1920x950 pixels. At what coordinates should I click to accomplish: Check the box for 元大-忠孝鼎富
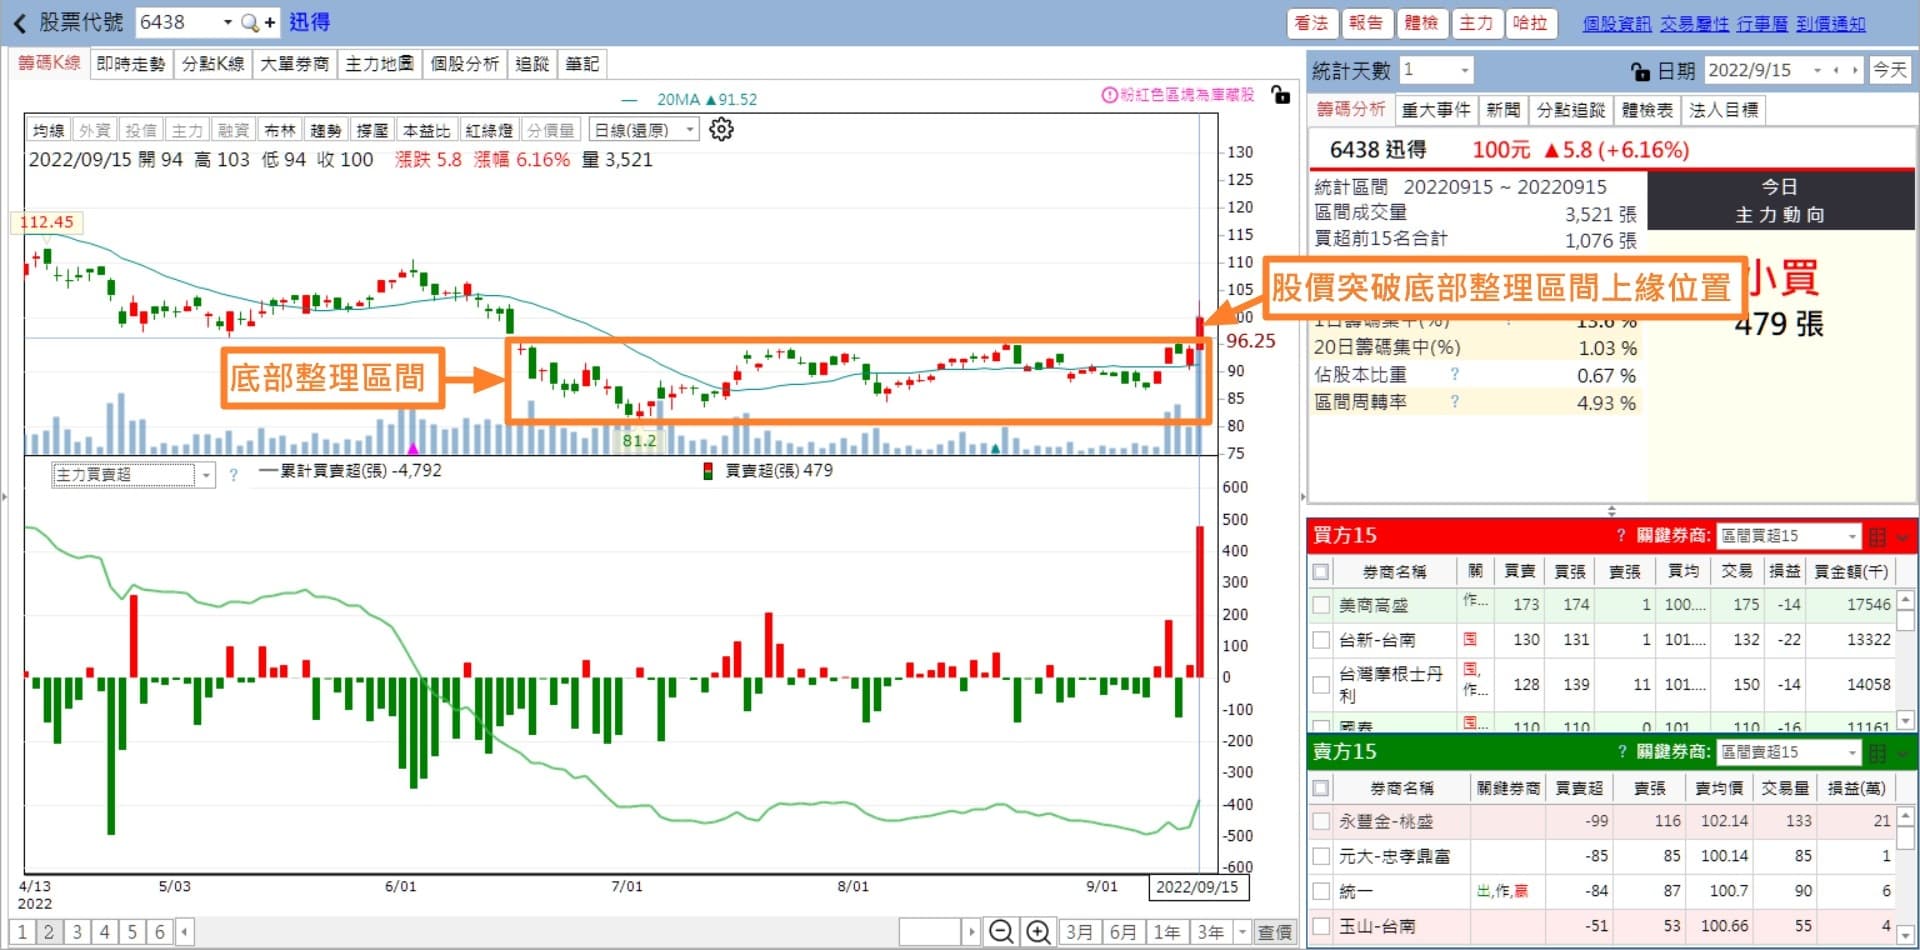(x=1321, y=856)
